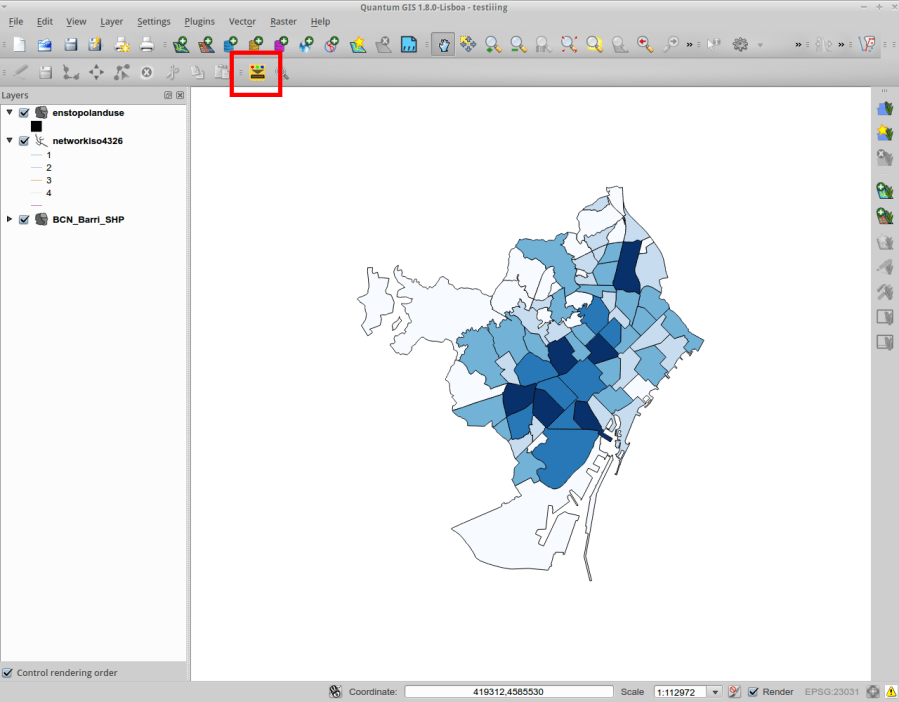Viewport: 899px width, 702px height.
Task: Click the Zoom In magnifier tool
Action: 493,45
